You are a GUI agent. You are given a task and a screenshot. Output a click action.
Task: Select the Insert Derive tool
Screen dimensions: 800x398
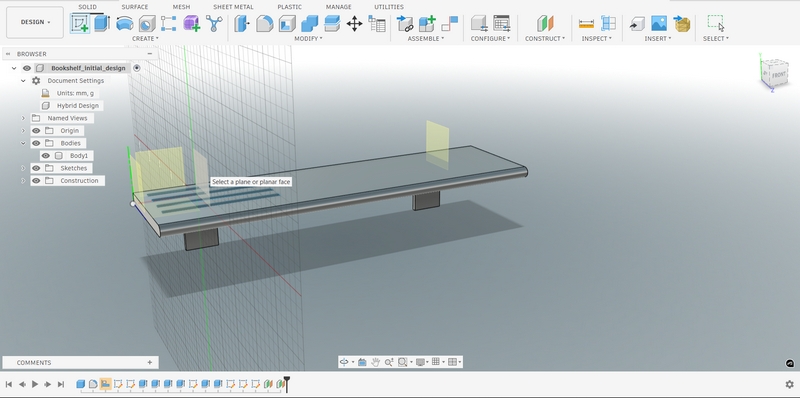click(x=637, y=23)
